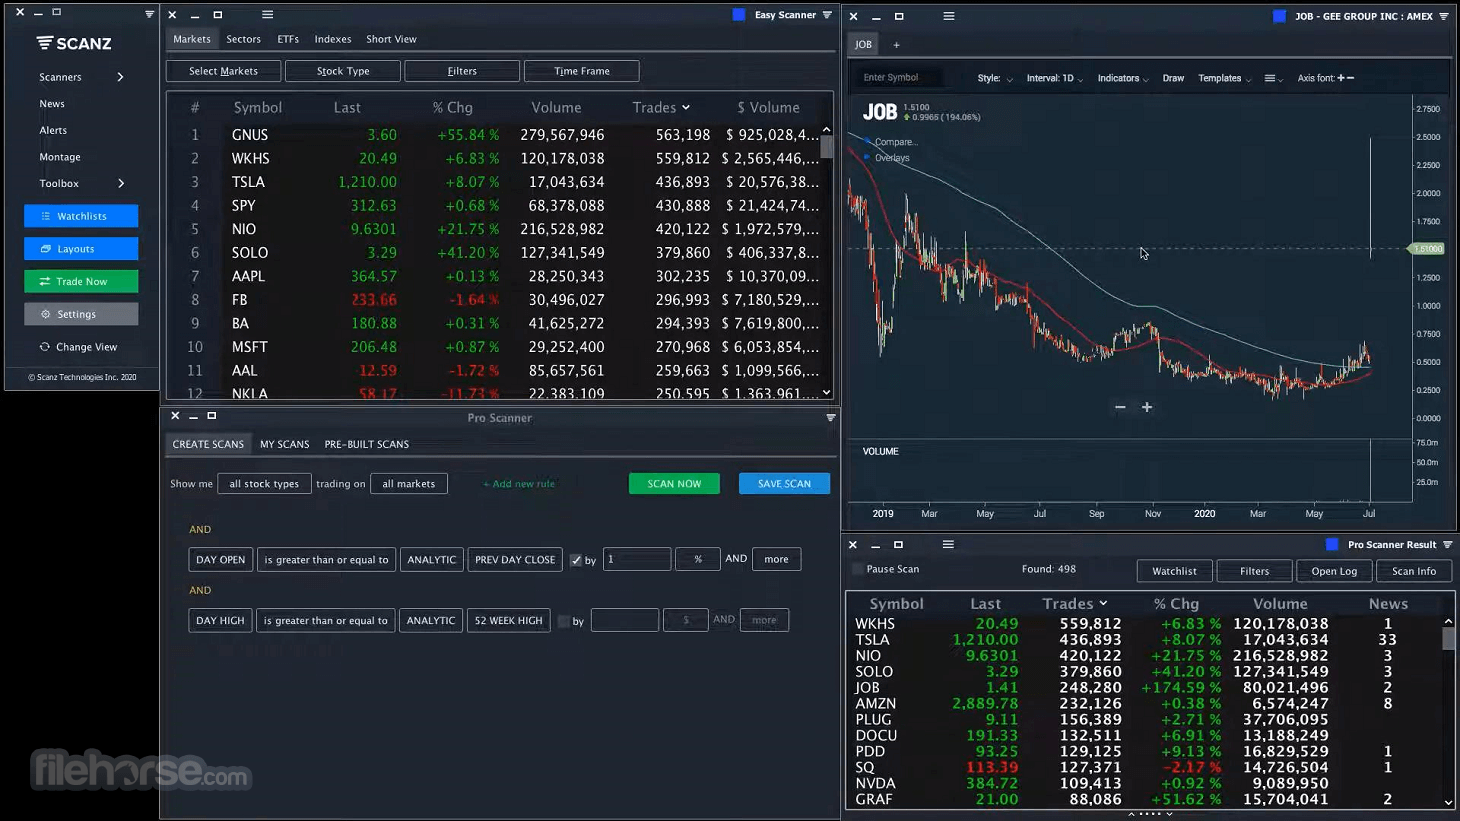Expand Toolbox submenu arrow

point(121,184)
